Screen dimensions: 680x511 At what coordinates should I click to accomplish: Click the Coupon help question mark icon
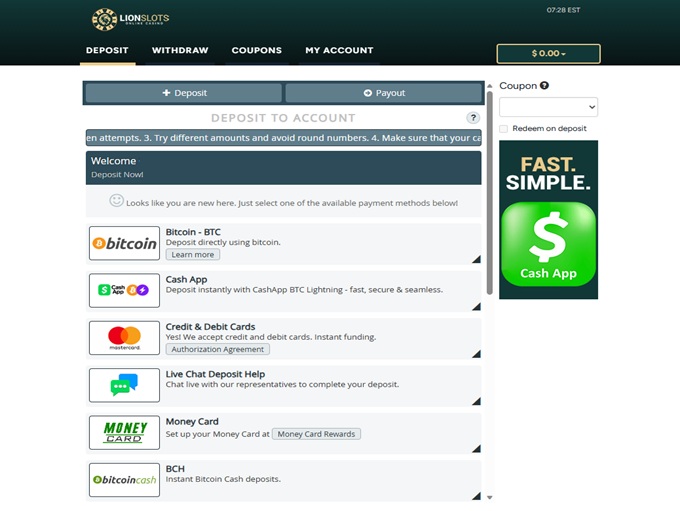tap(544, 85)
